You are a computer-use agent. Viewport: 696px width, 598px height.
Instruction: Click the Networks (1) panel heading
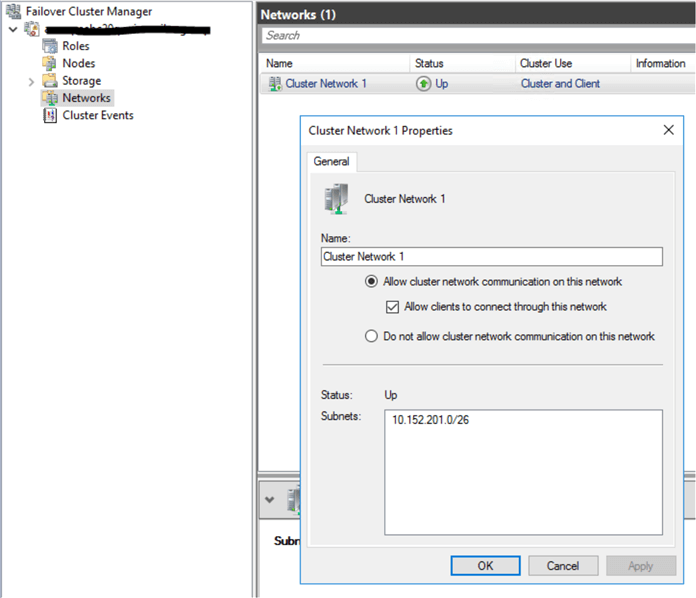coord(298,15)
